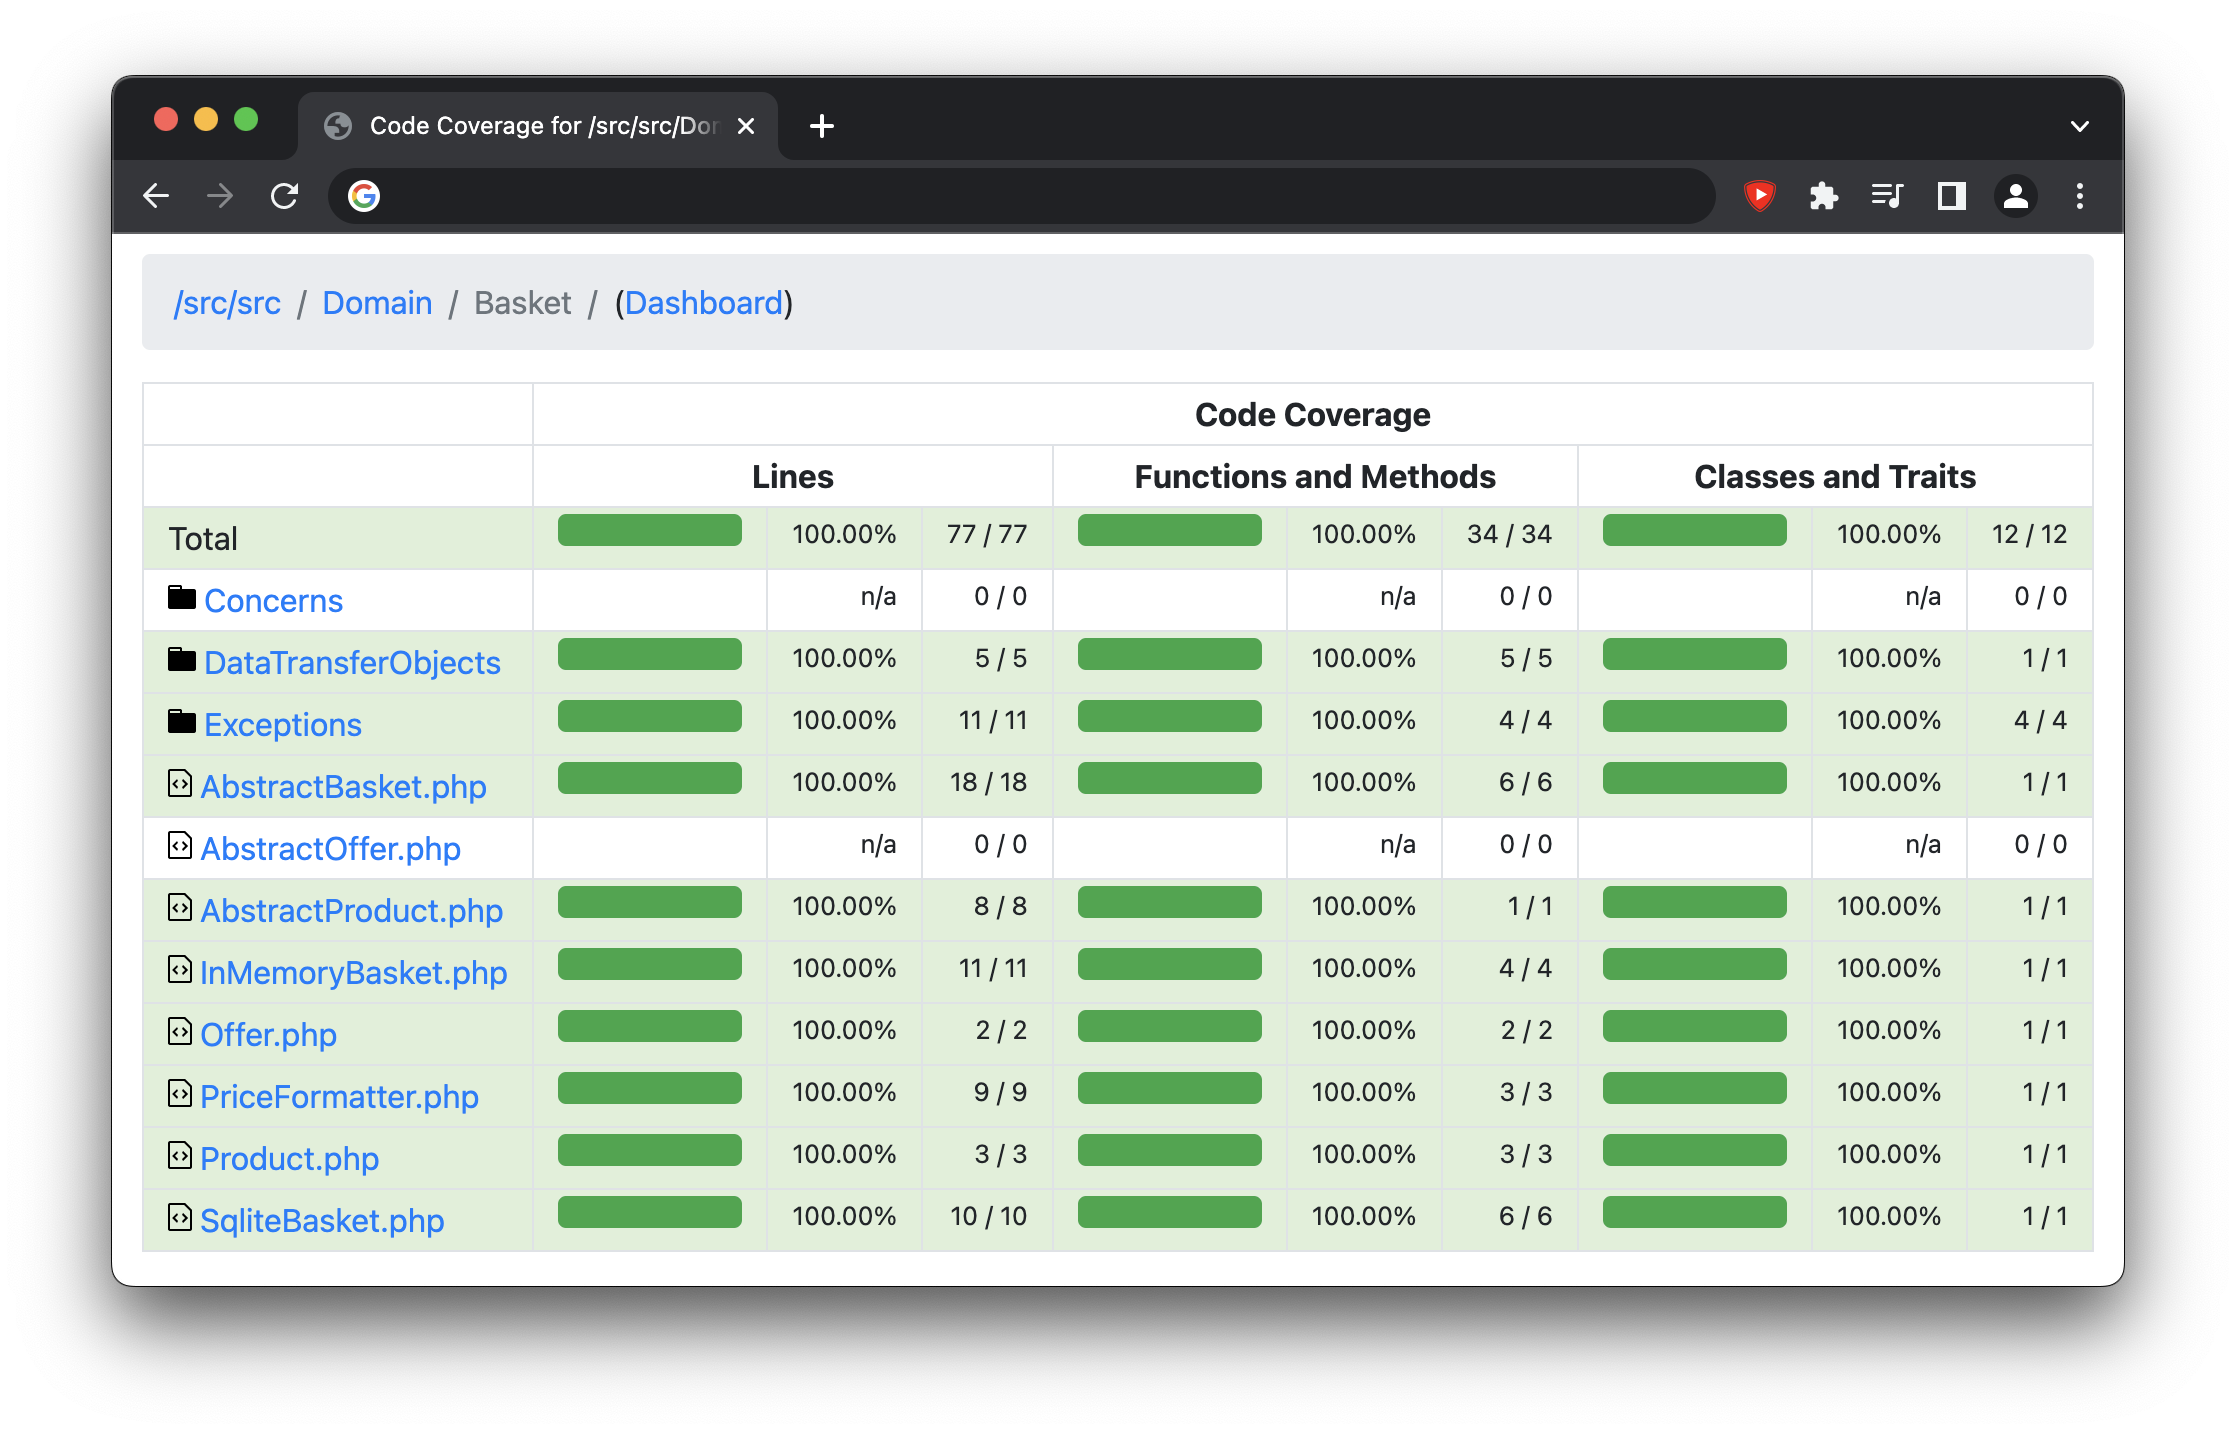Click the Basket breadcrumb text
This screenshot has width=2236, height=1434.
522,303
